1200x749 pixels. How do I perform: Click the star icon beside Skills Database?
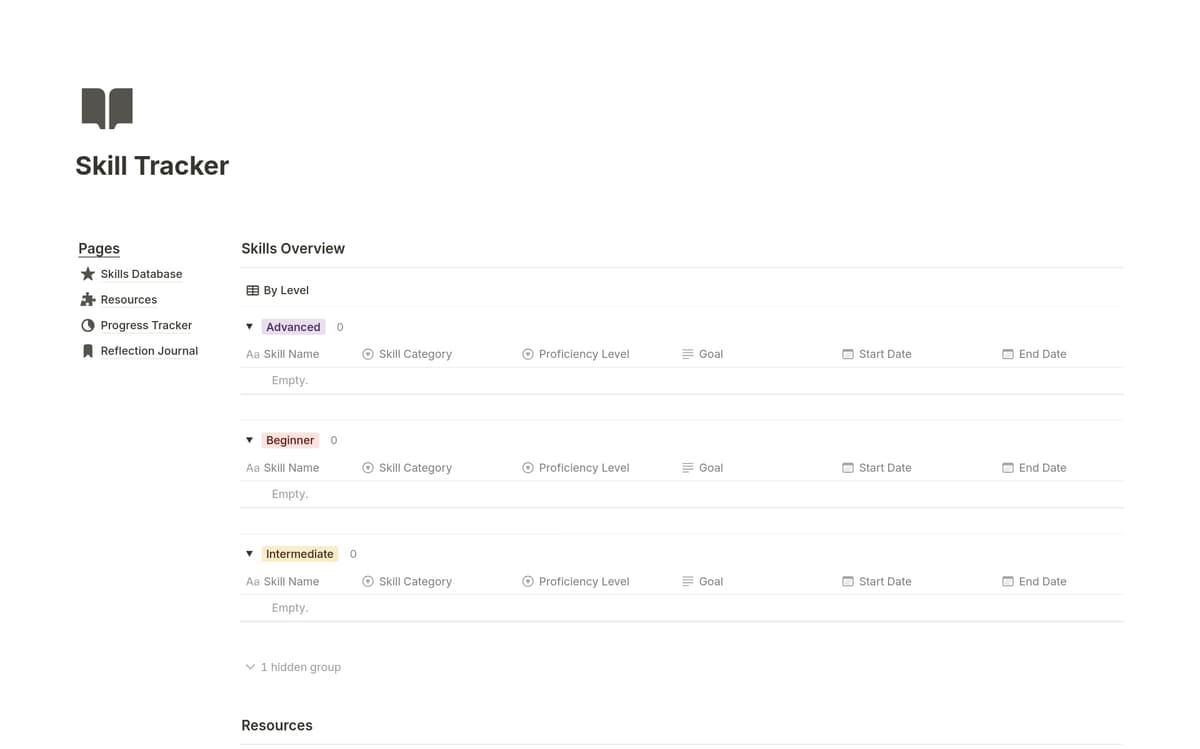[x=87, y=273]
